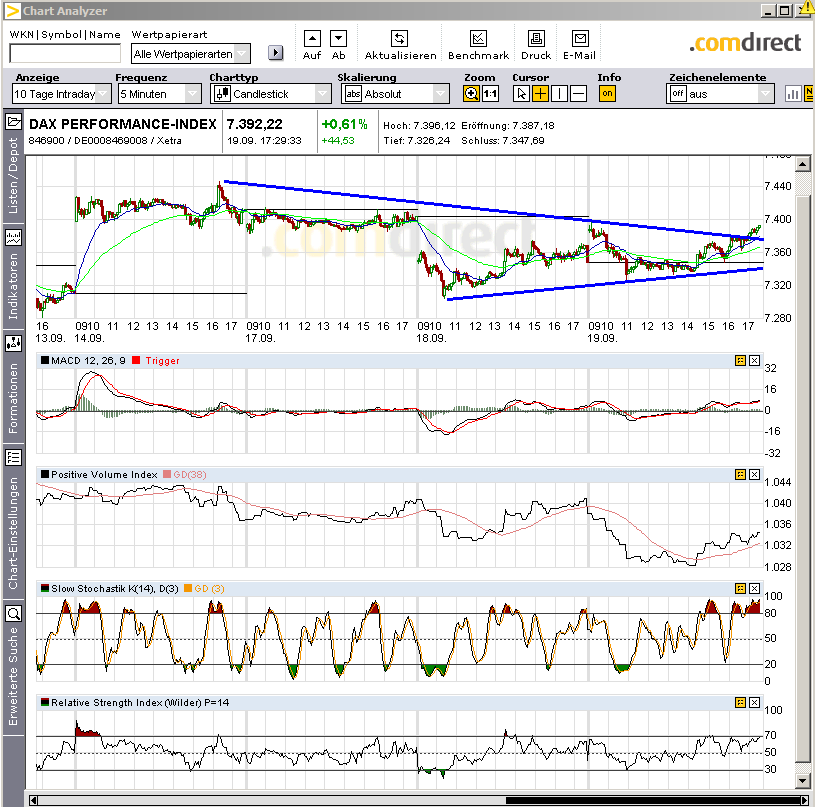Screen dimensions: 815x807
Task: Close the Relative Strength Index panel
Action: [x=755, y=702]
